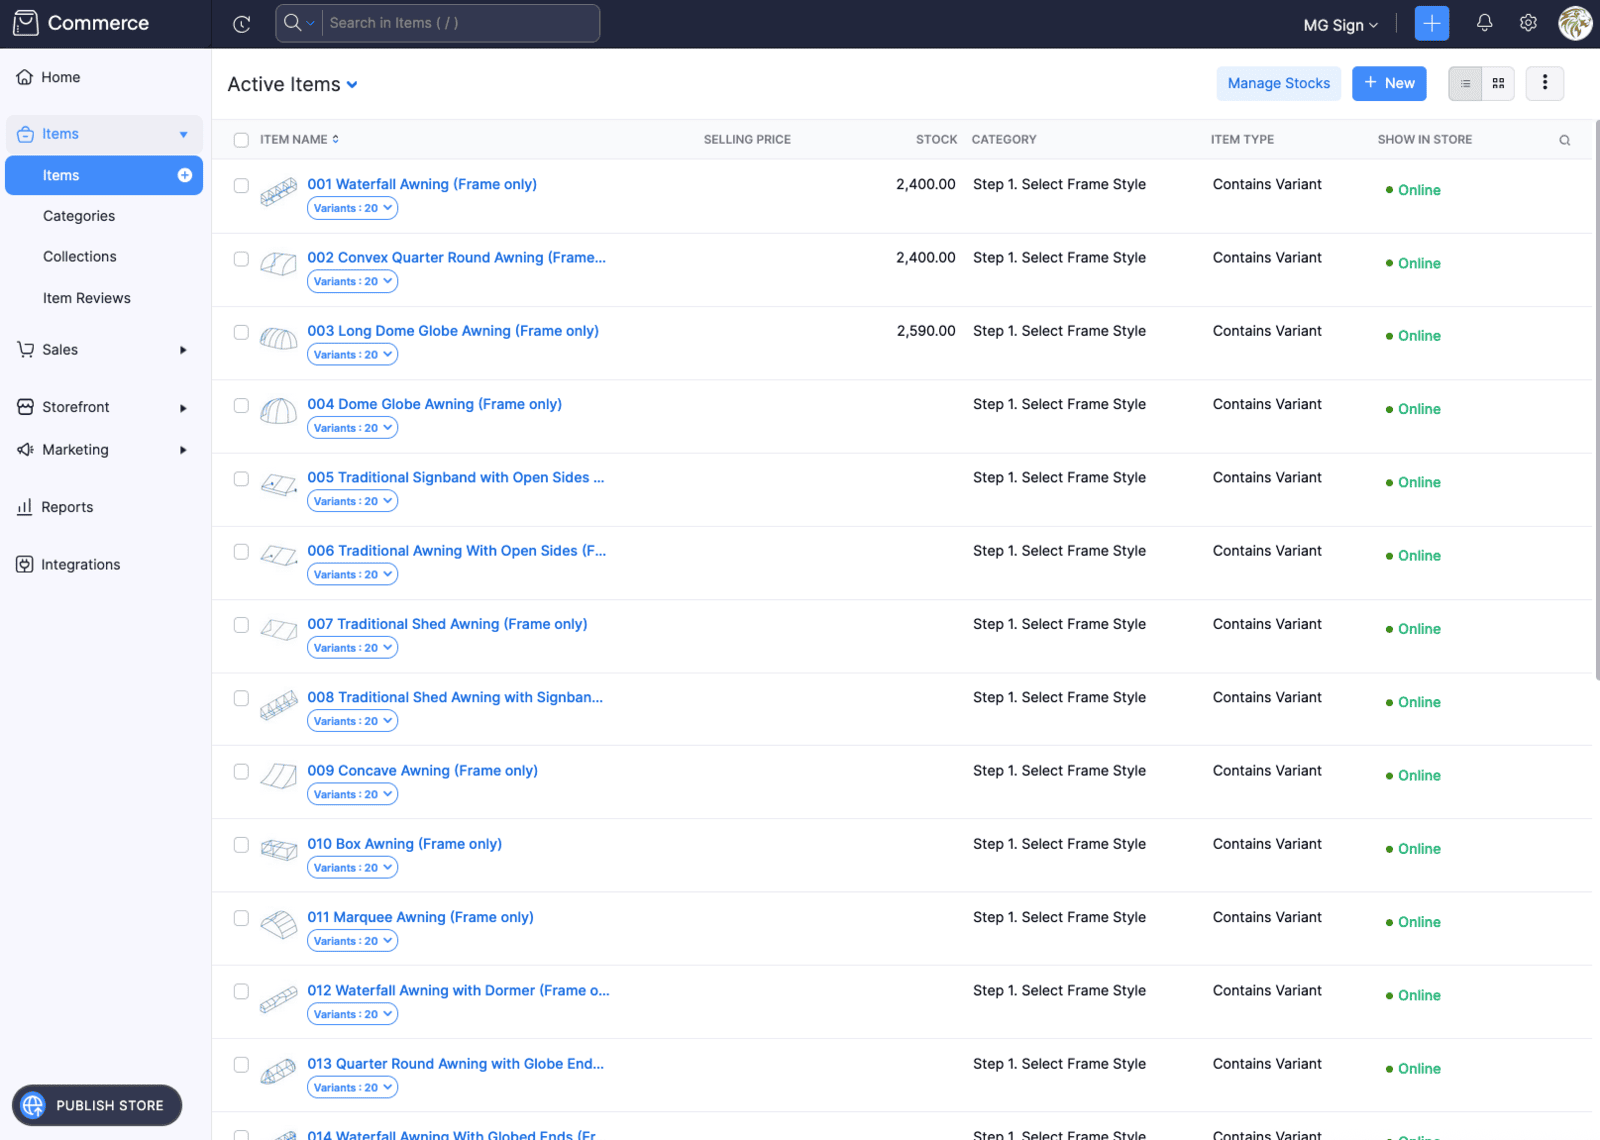
Task: Type in the Search in Items field
Action: (x=460, y=23)
